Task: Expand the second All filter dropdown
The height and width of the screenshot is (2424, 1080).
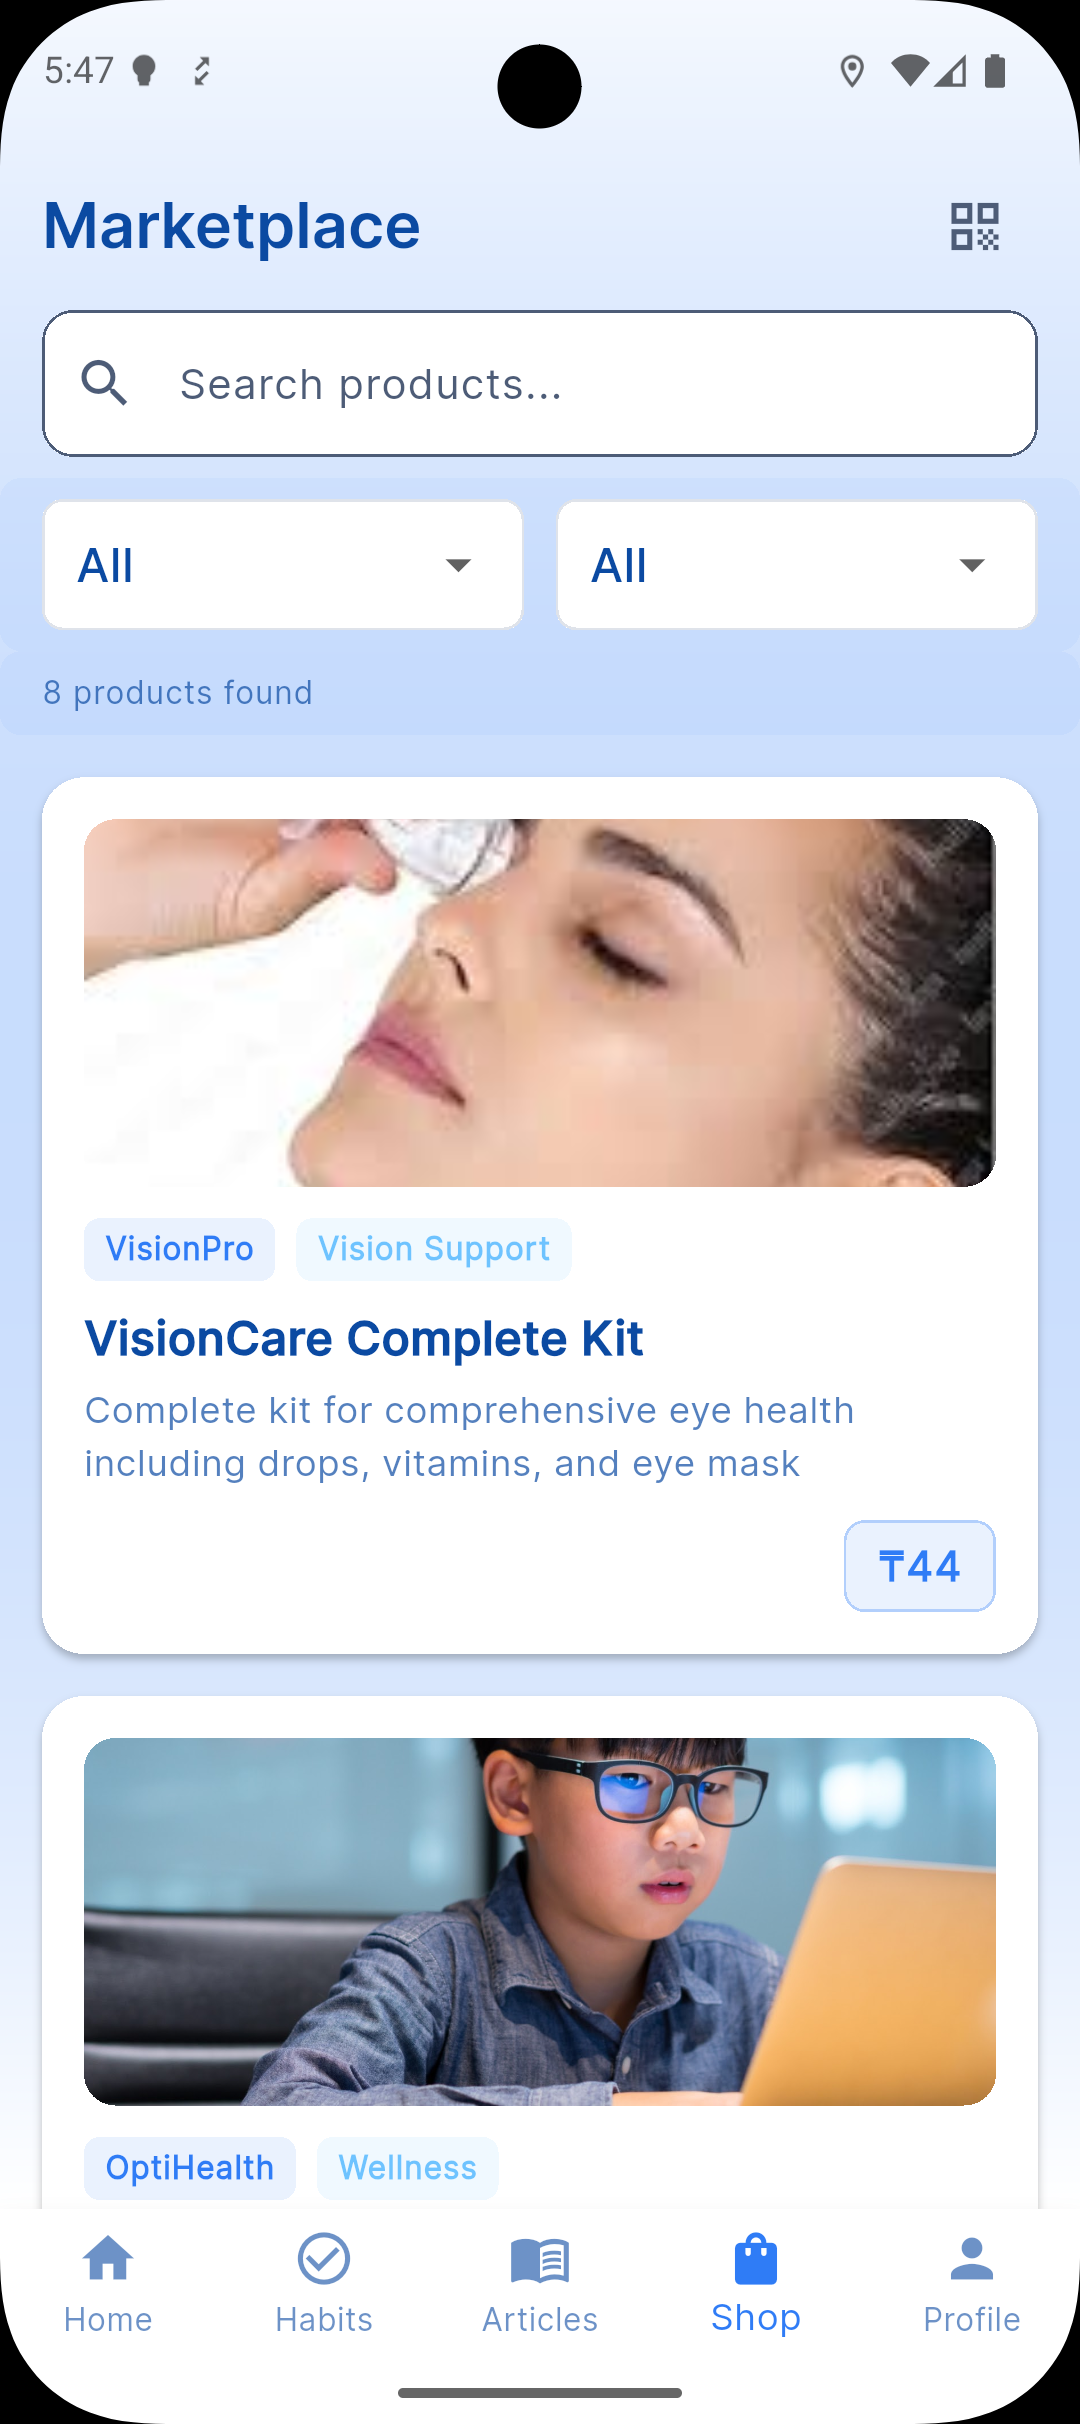Action: (796, 565)
